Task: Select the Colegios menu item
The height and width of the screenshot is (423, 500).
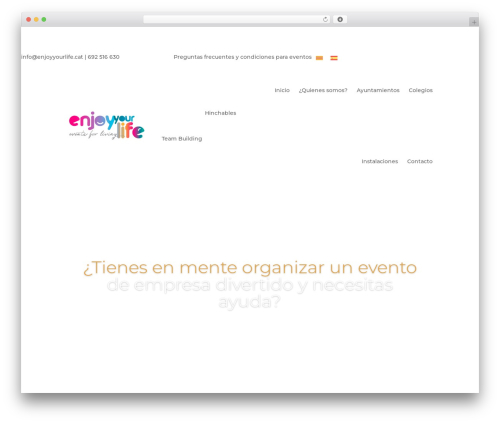Action: point(421,90)
